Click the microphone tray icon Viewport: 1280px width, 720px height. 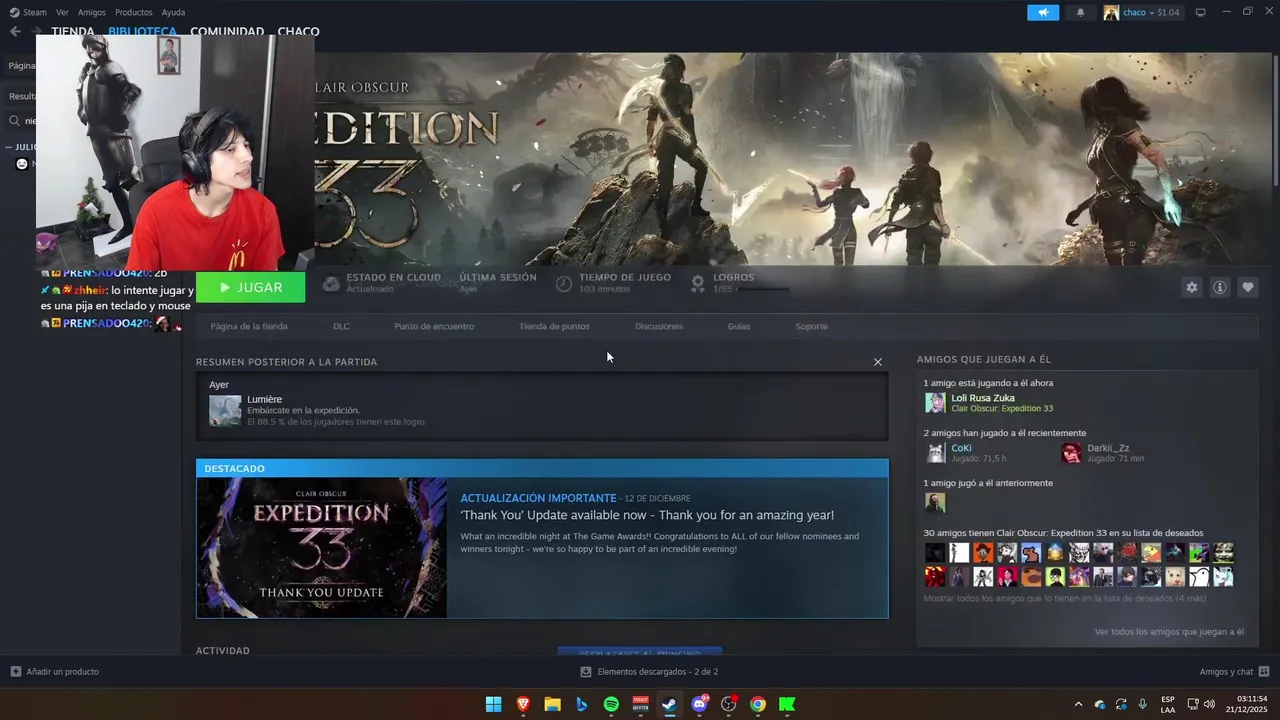[1142, 704]
